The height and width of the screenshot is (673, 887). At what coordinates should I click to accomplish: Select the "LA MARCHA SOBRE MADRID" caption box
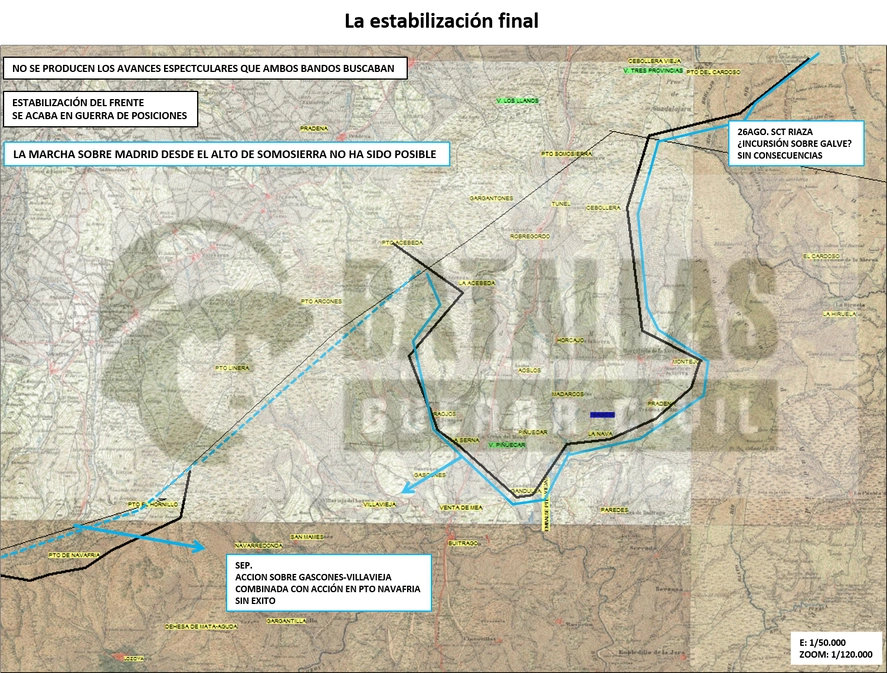click(226, 154)
